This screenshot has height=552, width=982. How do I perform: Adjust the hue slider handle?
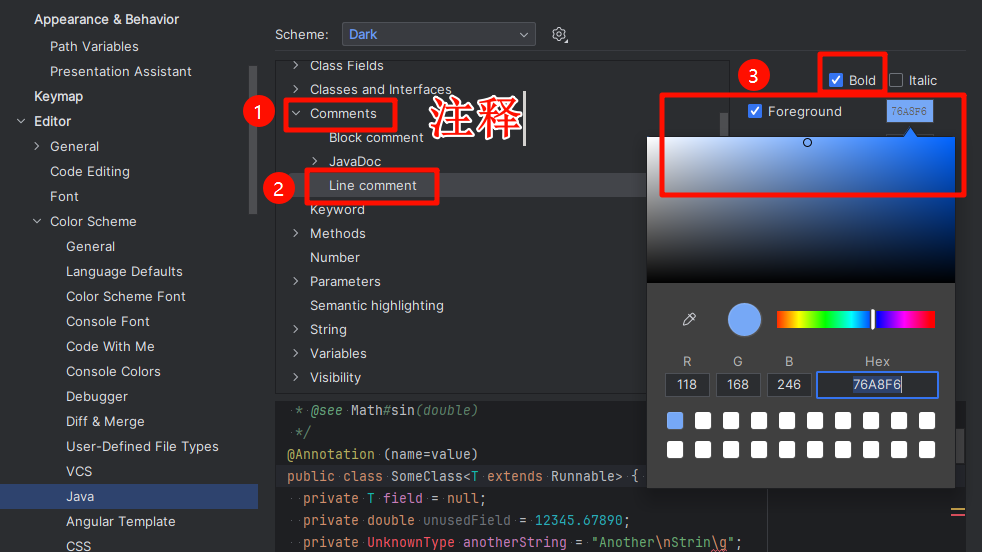pyautogui.click(x=873, y=320)
